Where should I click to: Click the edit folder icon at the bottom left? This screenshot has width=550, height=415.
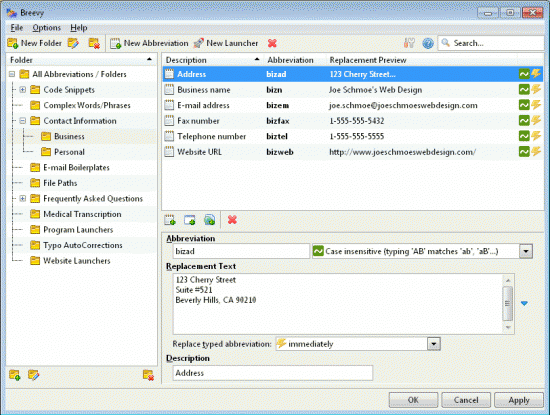coord(34,375)
